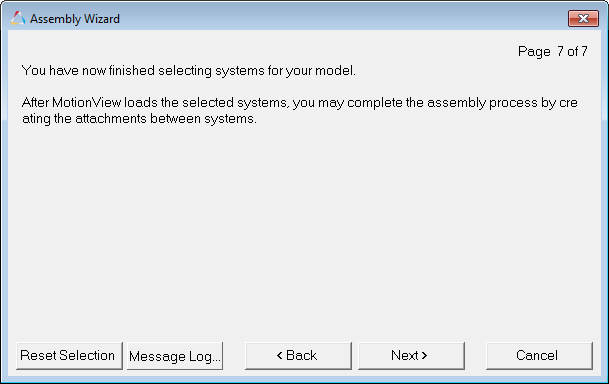
Task: Click the word "MotionView" in the message
Action: tap(87, 103)
